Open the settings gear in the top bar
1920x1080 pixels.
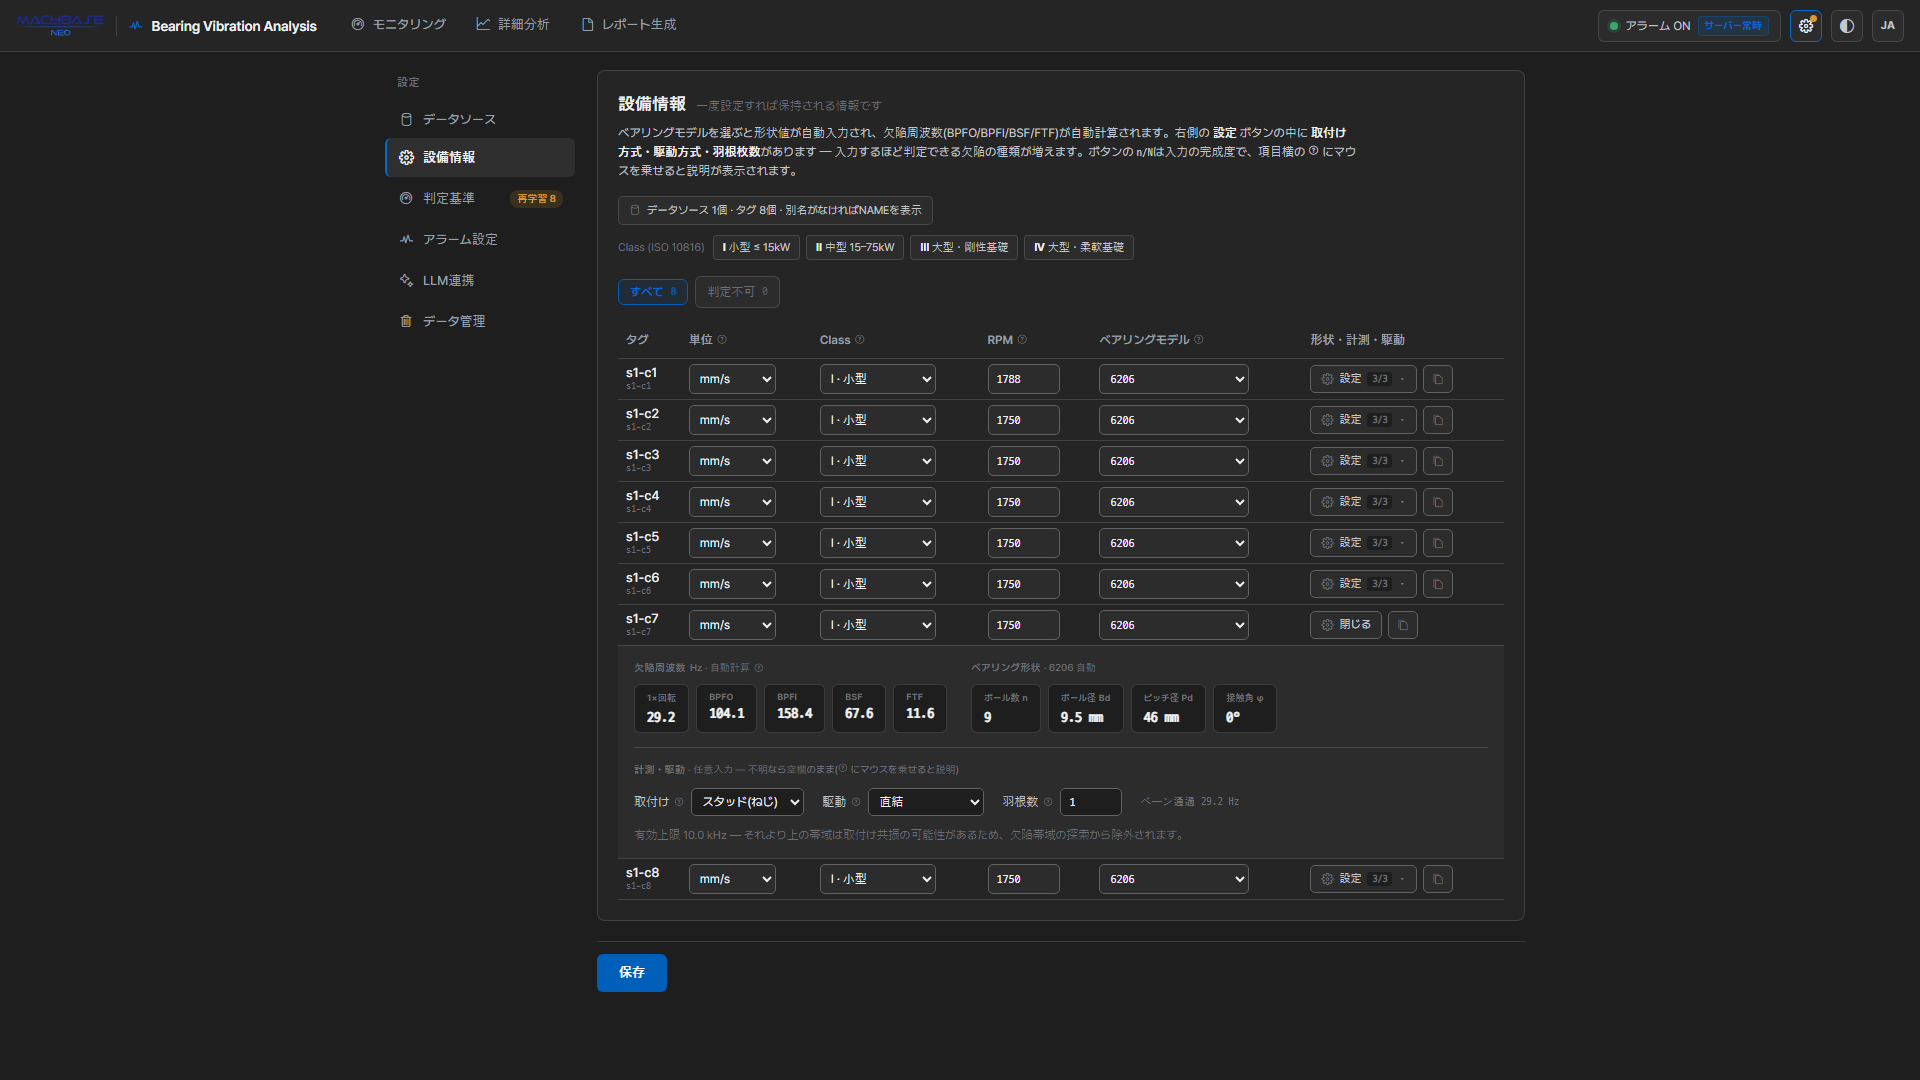tap(1805, 26)
